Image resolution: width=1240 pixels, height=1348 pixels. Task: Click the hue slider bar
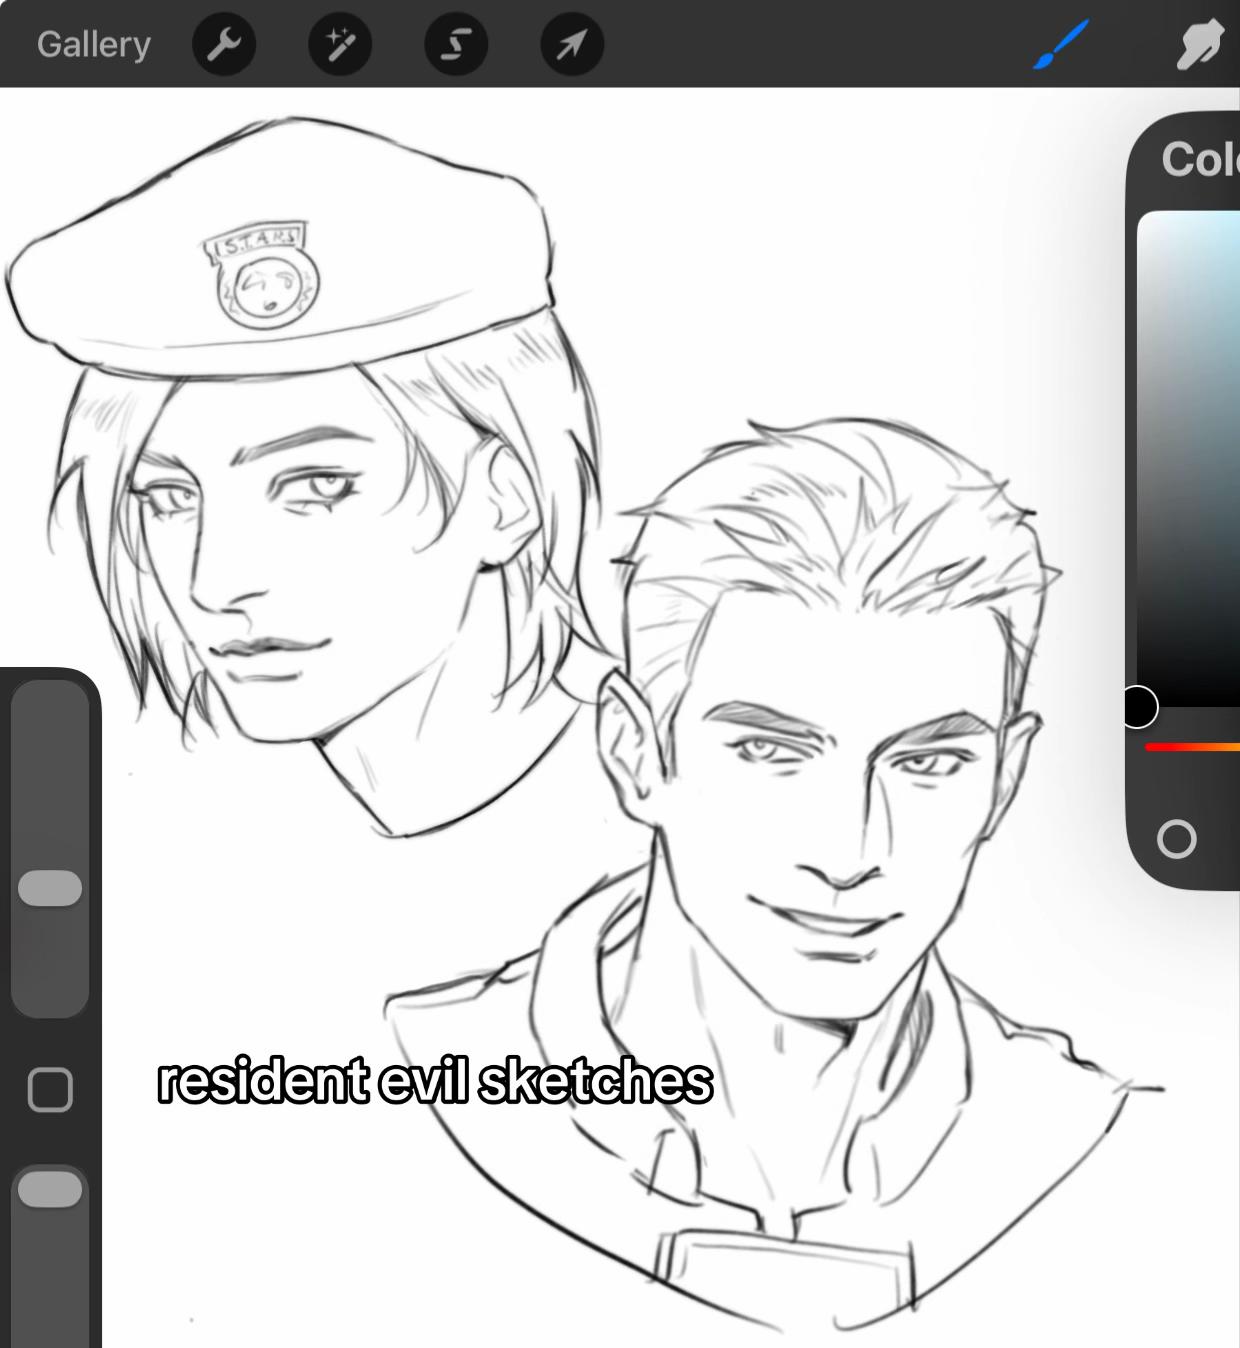click(x=1192, y=747)
